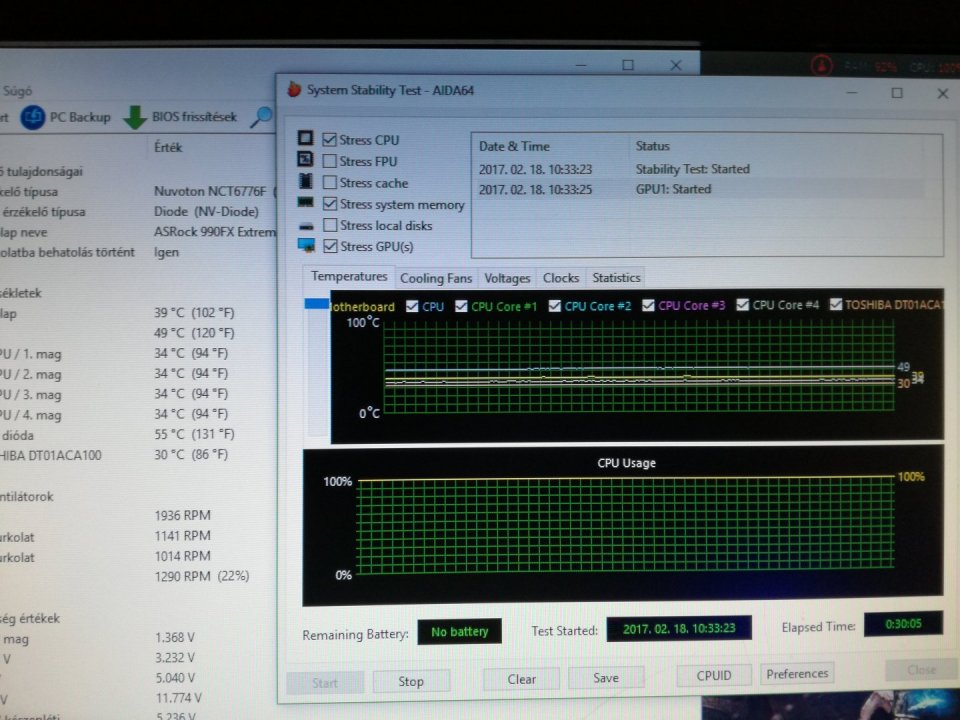
Task: Click the green BIOS update arrow icon
Action: (135, 117)
